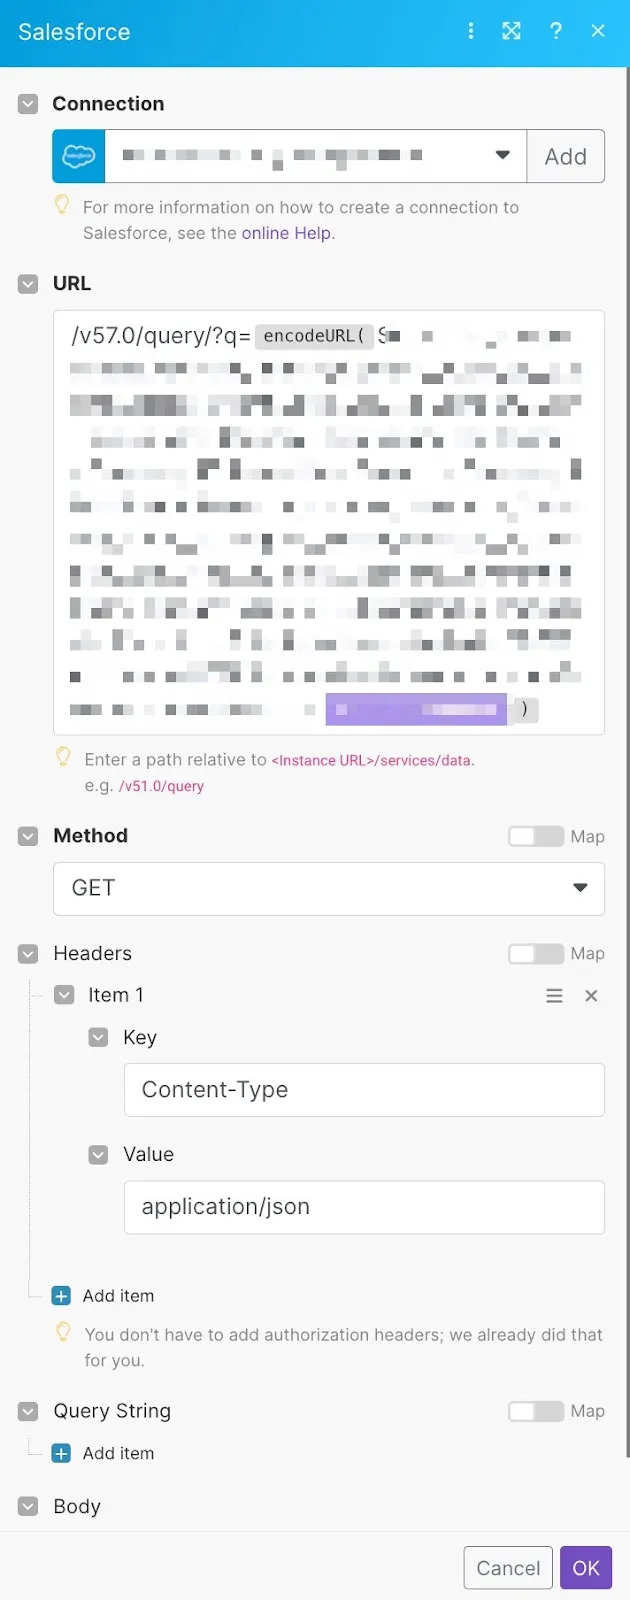Expand the Salesforce module to fullscreen

pos(512,31)
